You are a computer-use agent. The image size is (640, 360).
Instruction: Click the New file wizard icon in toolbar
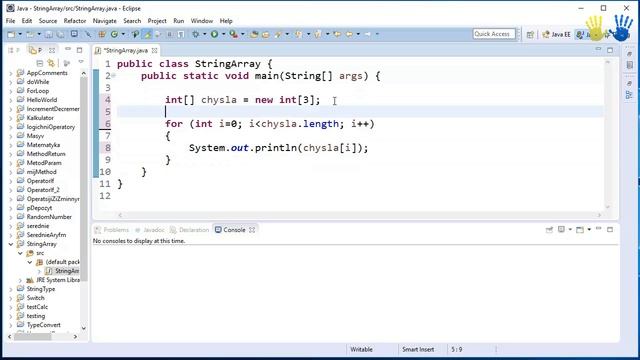11,34
